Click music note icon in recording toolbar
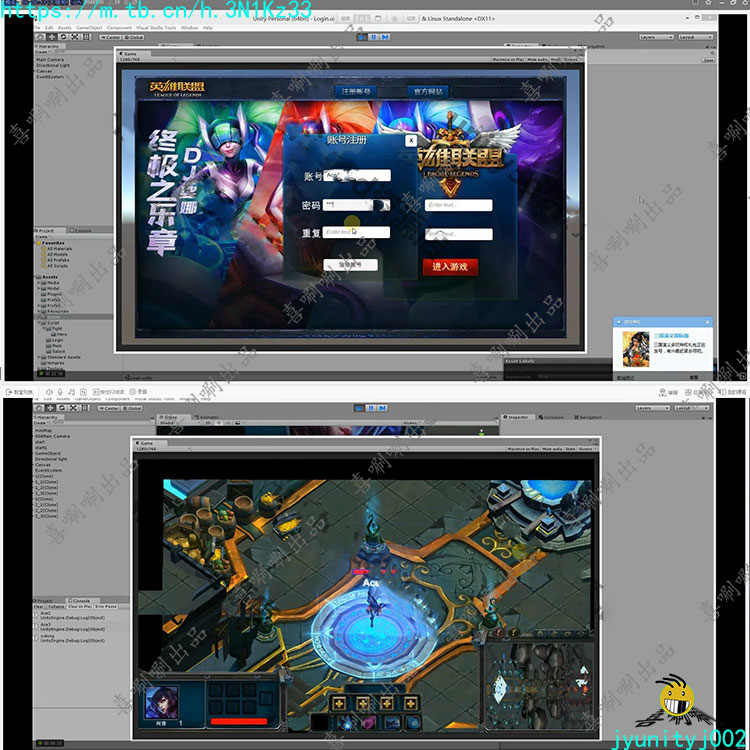 [71, 392]
